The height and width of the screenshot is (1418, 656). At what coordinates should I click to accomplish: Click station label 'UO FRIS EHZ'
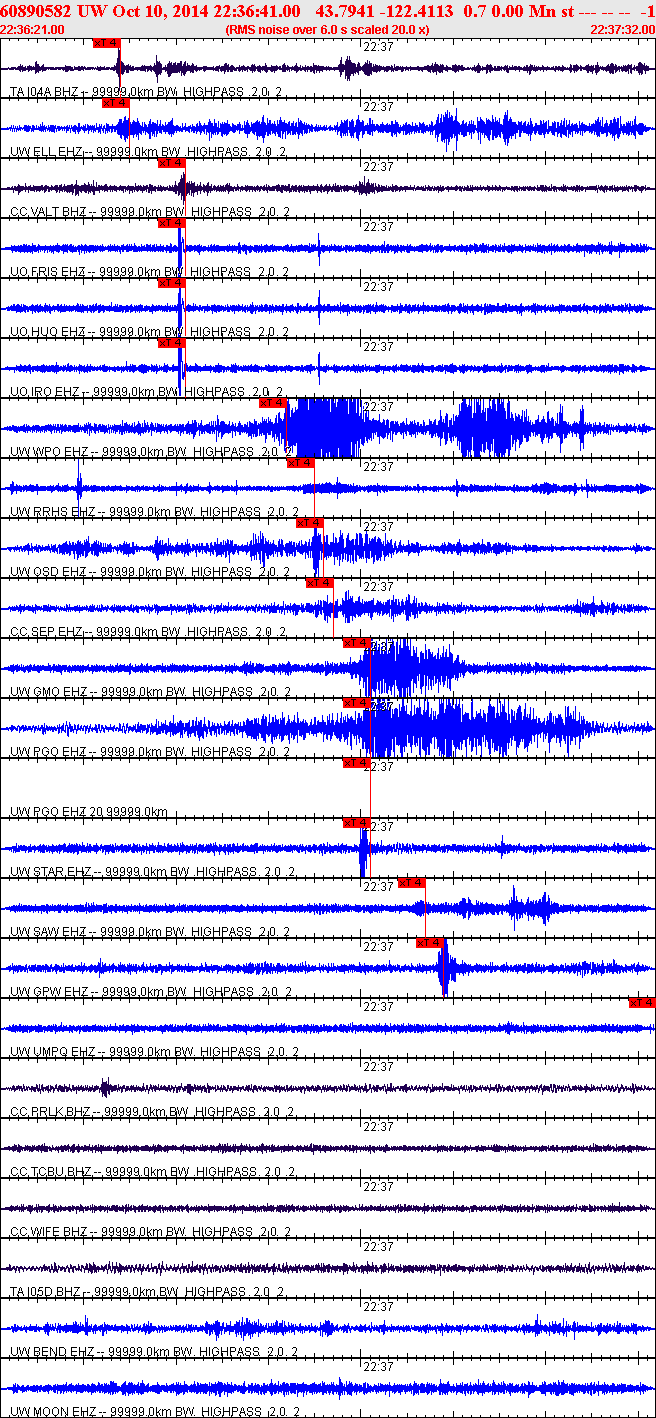click(48, 272)
